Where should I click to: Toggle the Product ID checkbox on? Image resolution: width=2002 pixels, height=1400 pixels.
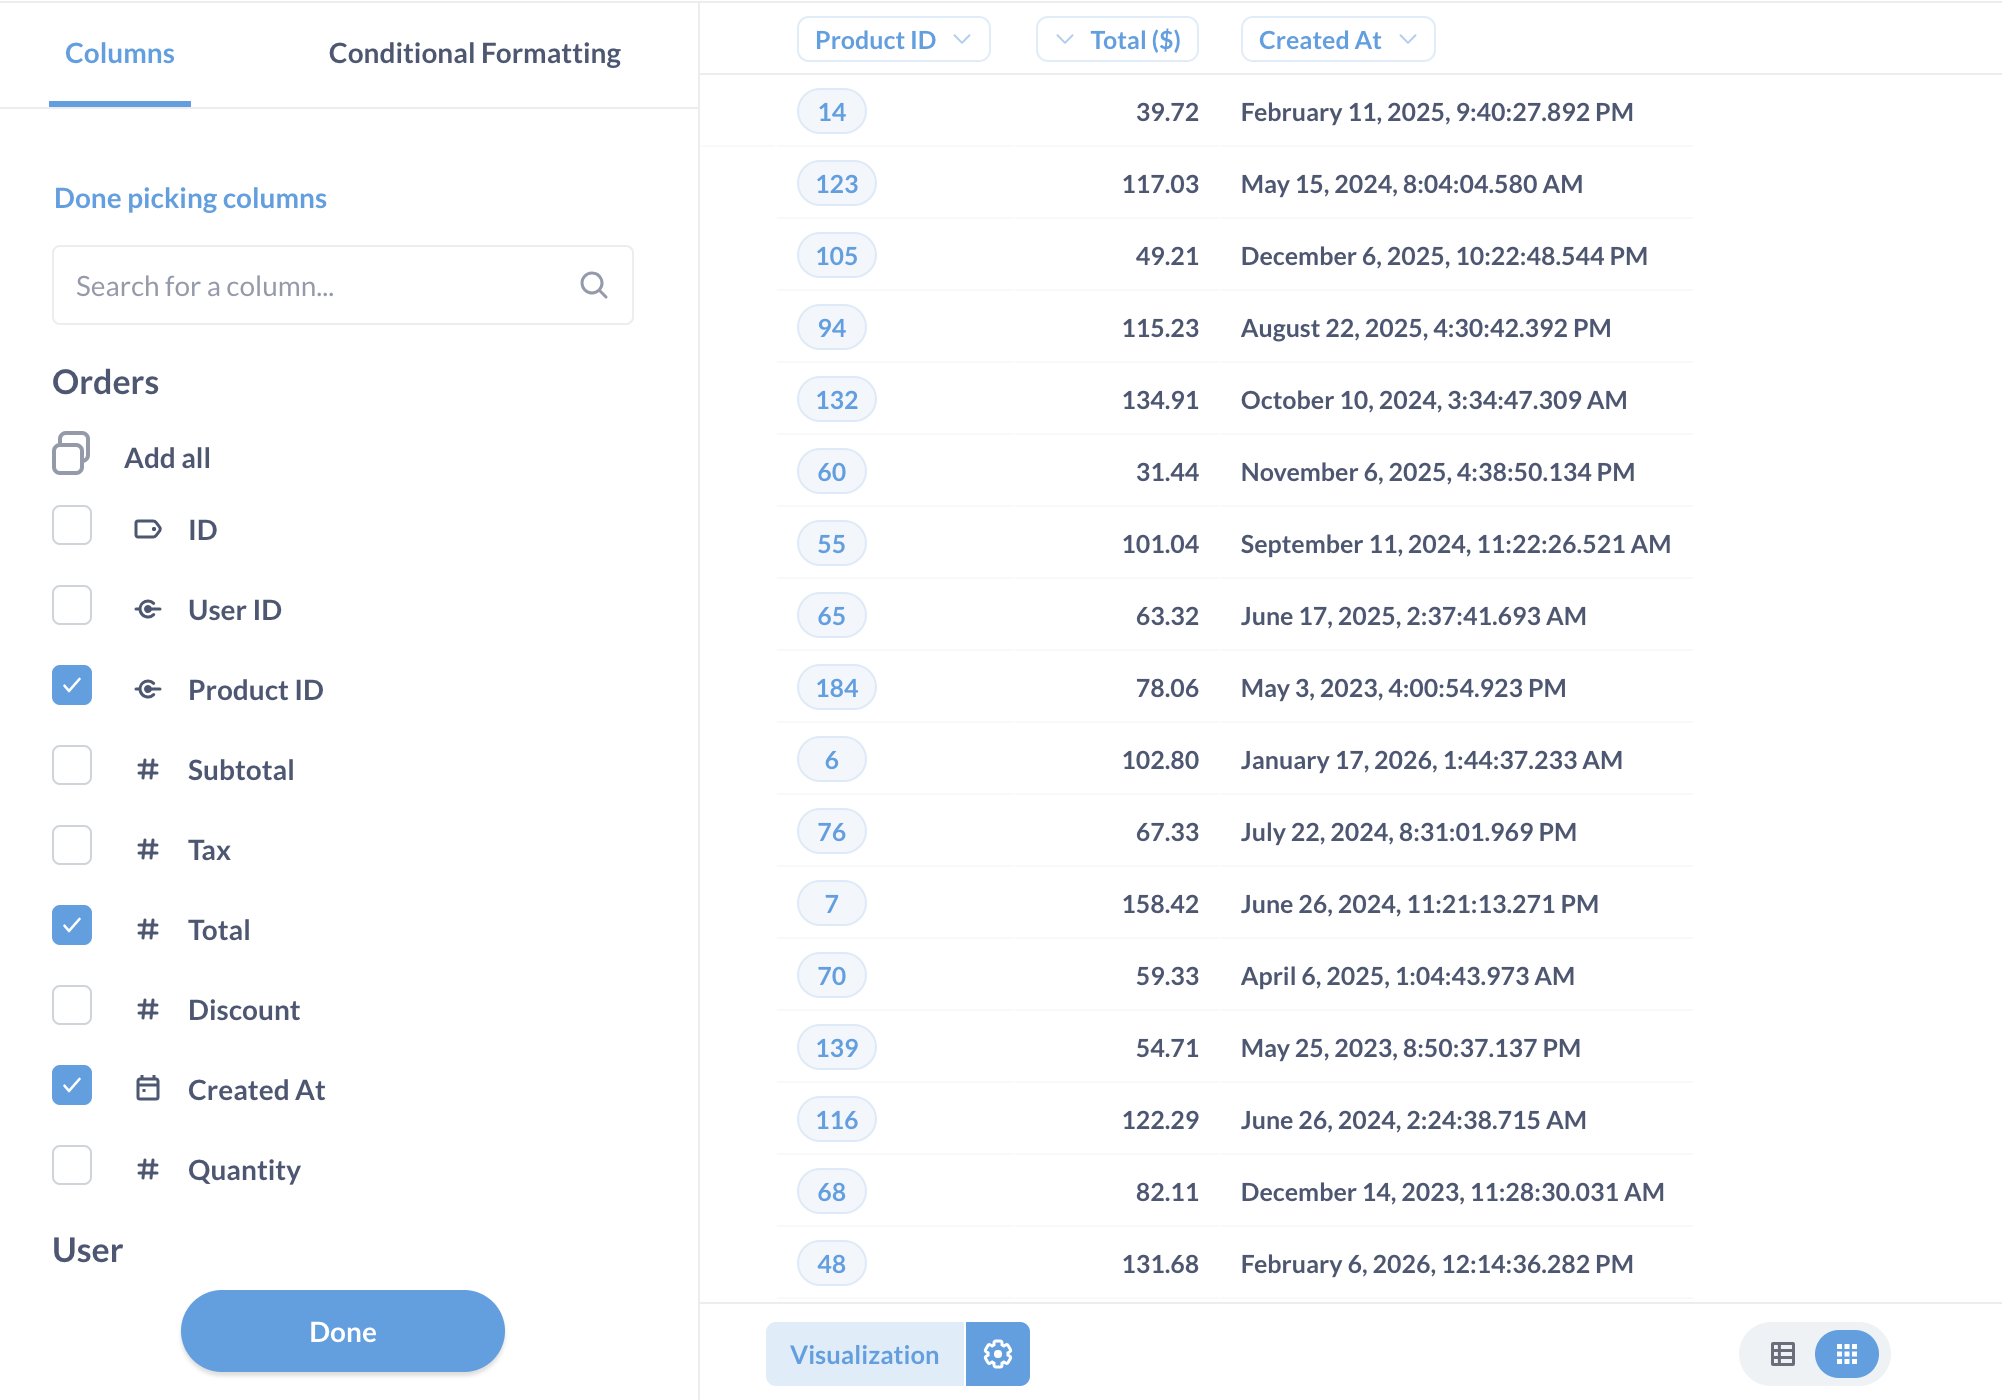coord(73,689)
